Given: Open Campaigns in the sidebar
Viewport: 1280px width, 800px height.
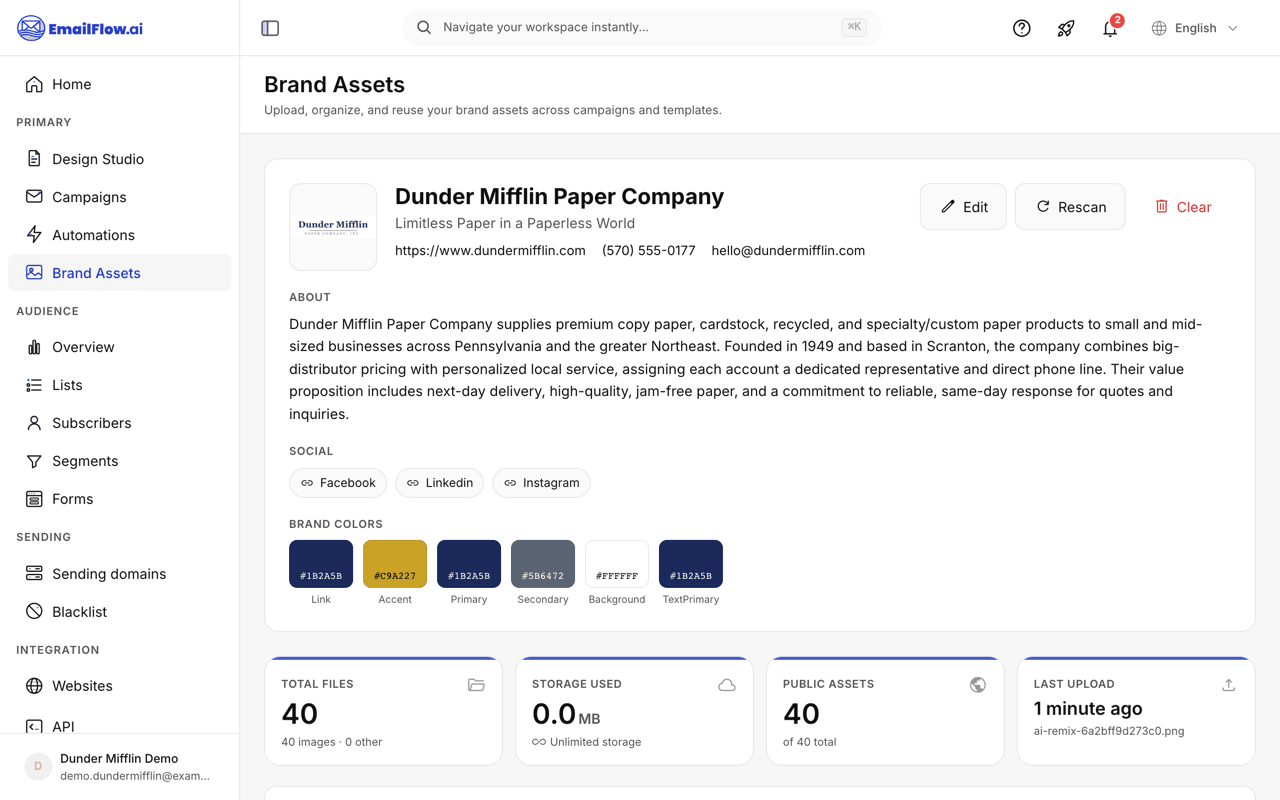Looking at the screenshot, I should pos(120,197).
